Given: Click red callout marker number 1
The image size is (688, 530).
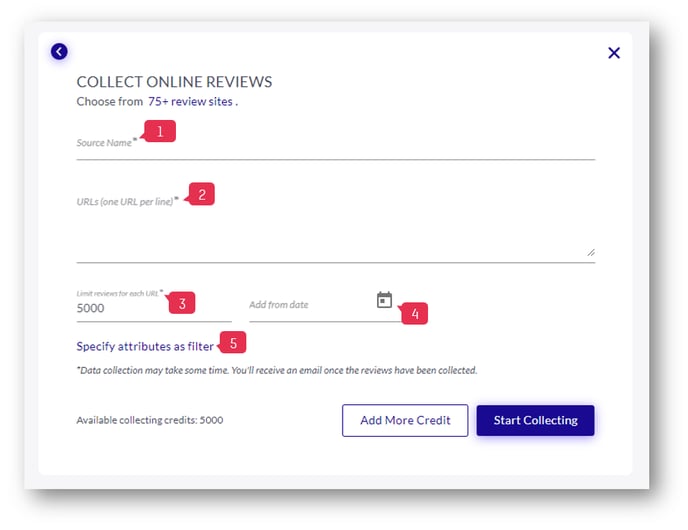Looking at the screenshot, I should (x=160, y=131).
